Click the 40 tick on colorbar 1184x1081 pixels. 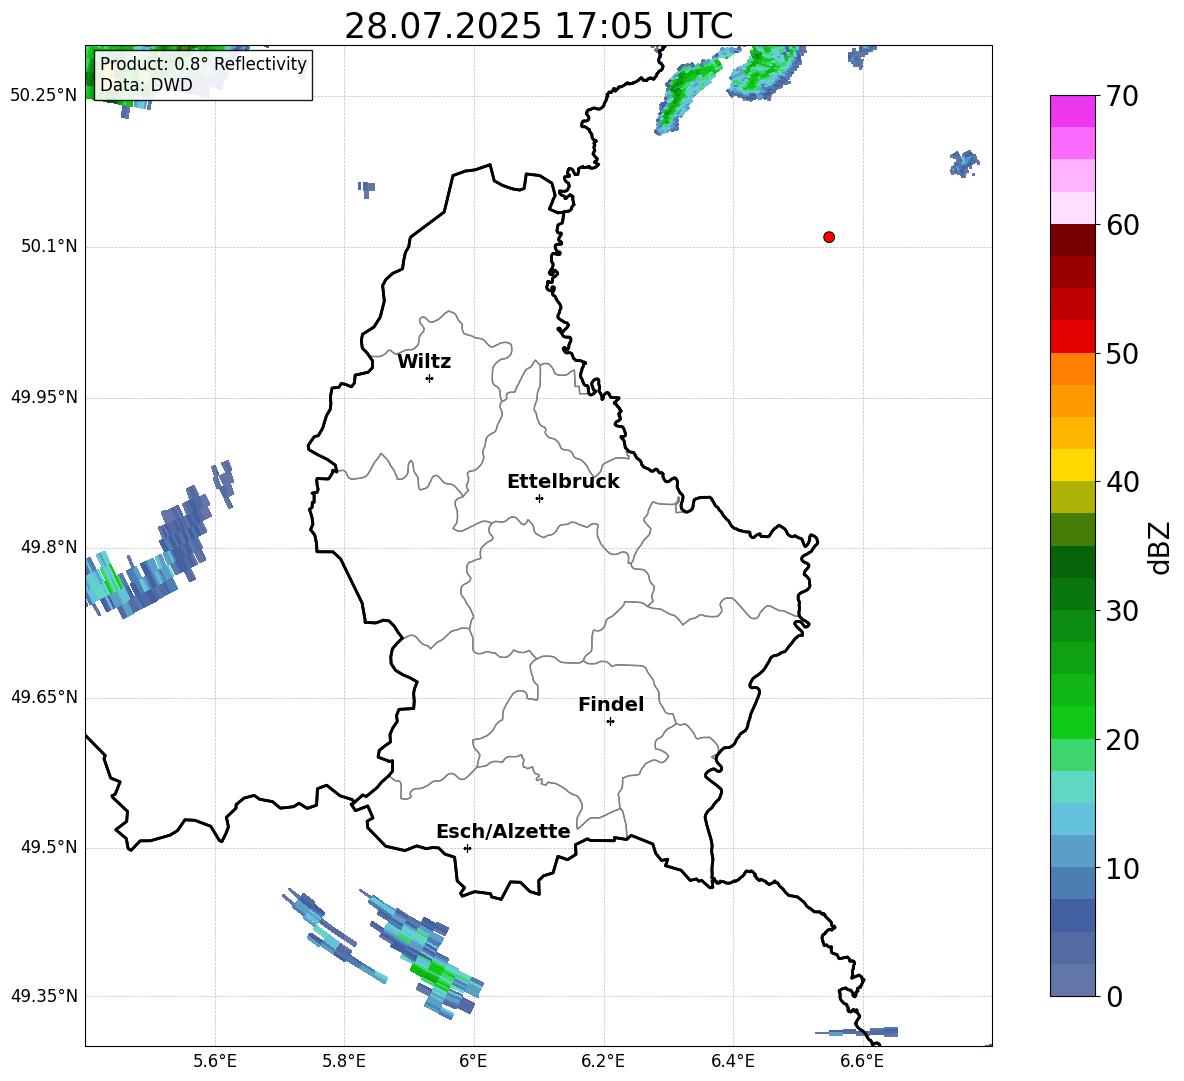click(1122, 482)
